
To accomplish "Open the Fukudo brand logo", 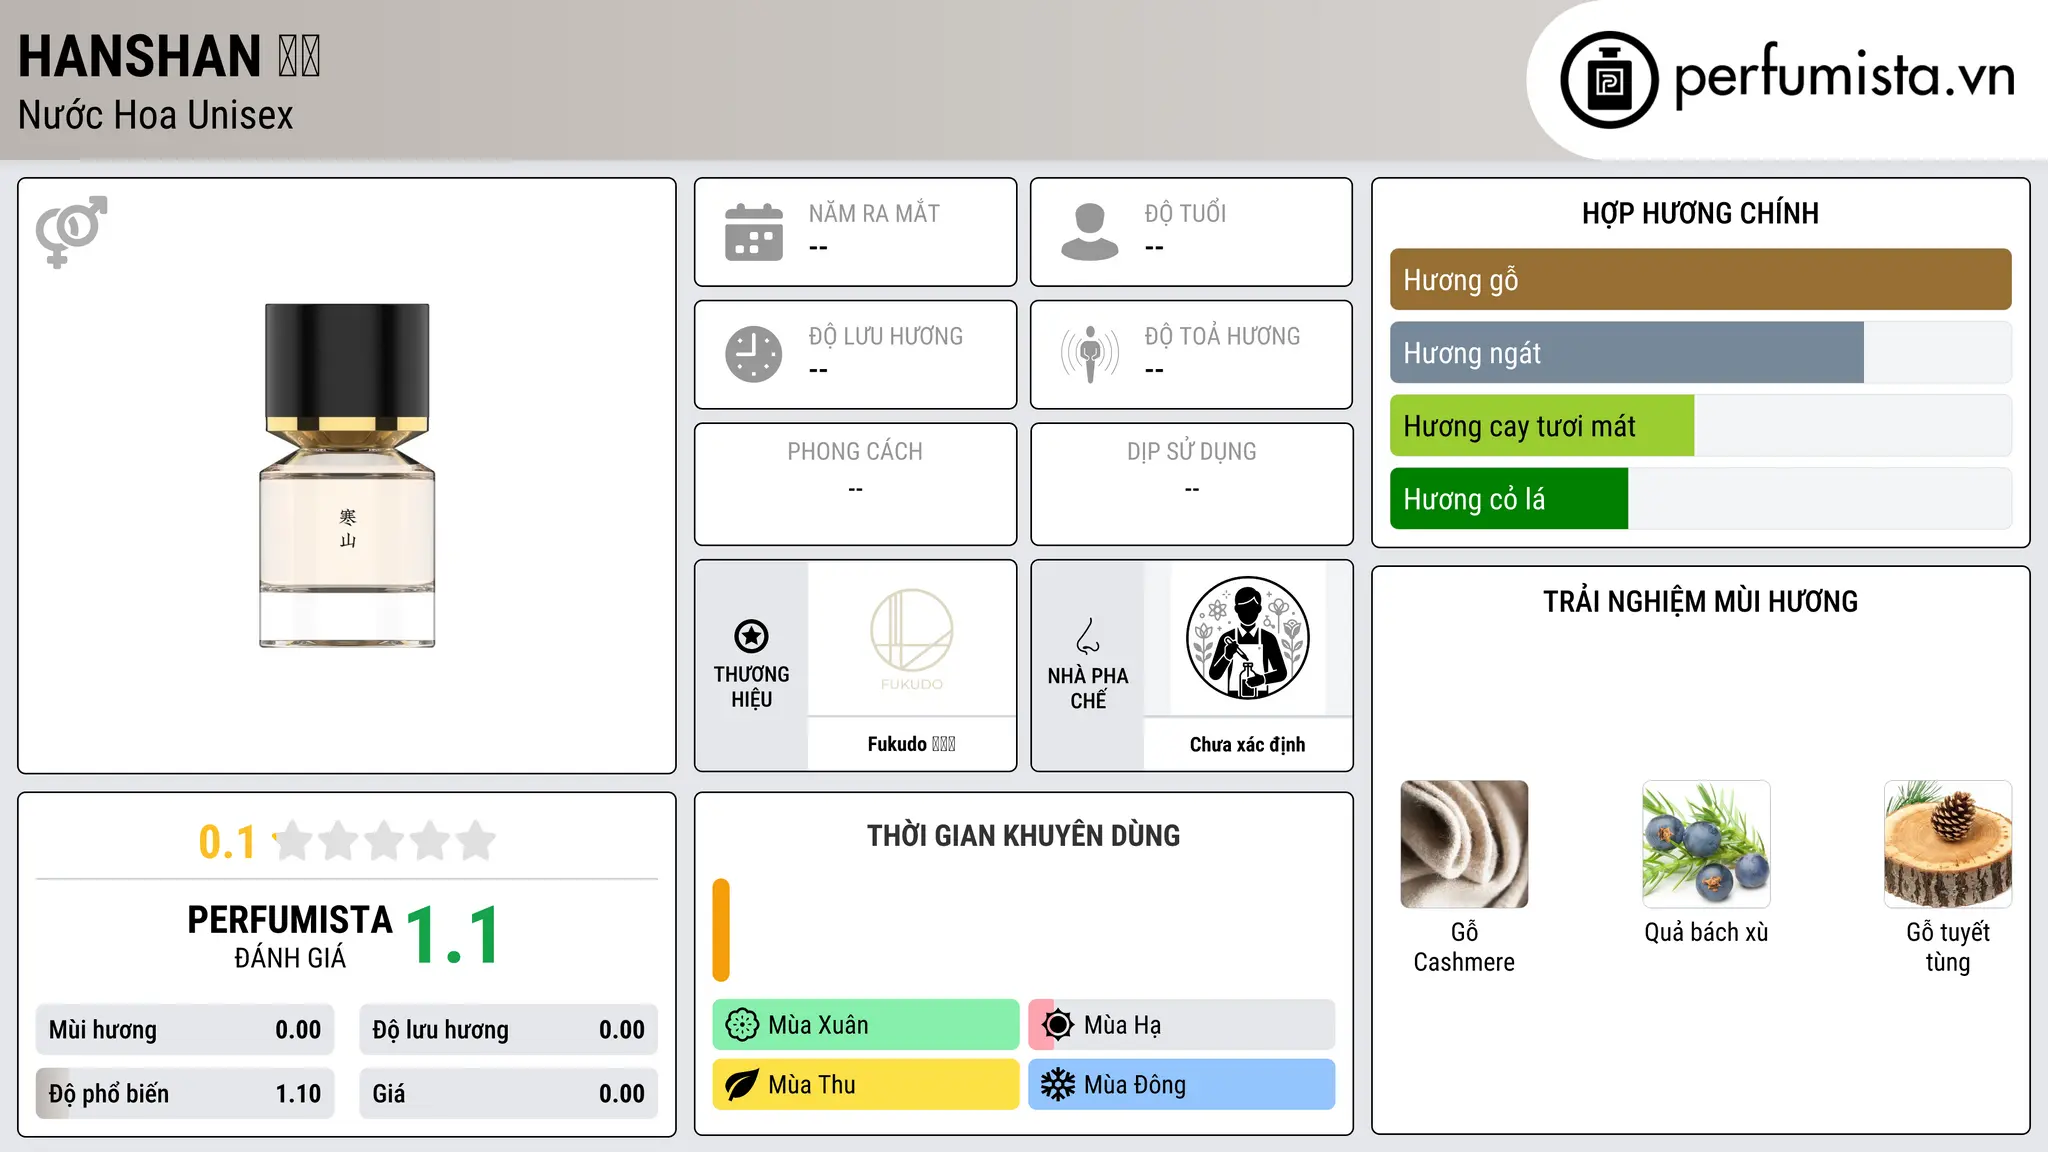I will coord(912,638).
